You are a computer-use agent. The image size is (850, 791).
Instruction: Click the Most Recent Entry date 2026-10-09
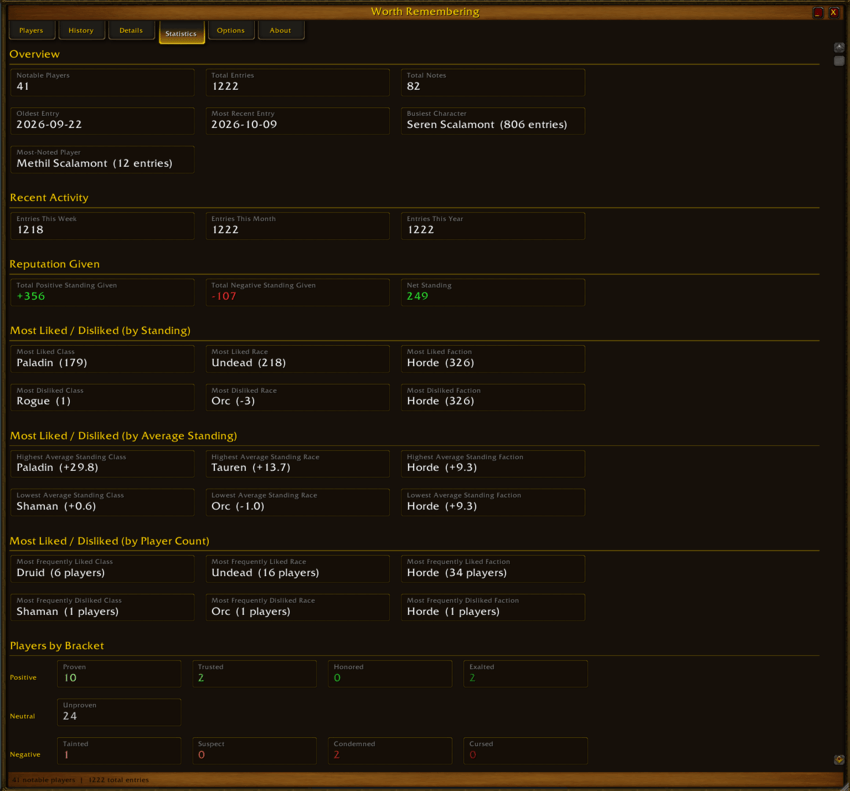tap(244, 125)
